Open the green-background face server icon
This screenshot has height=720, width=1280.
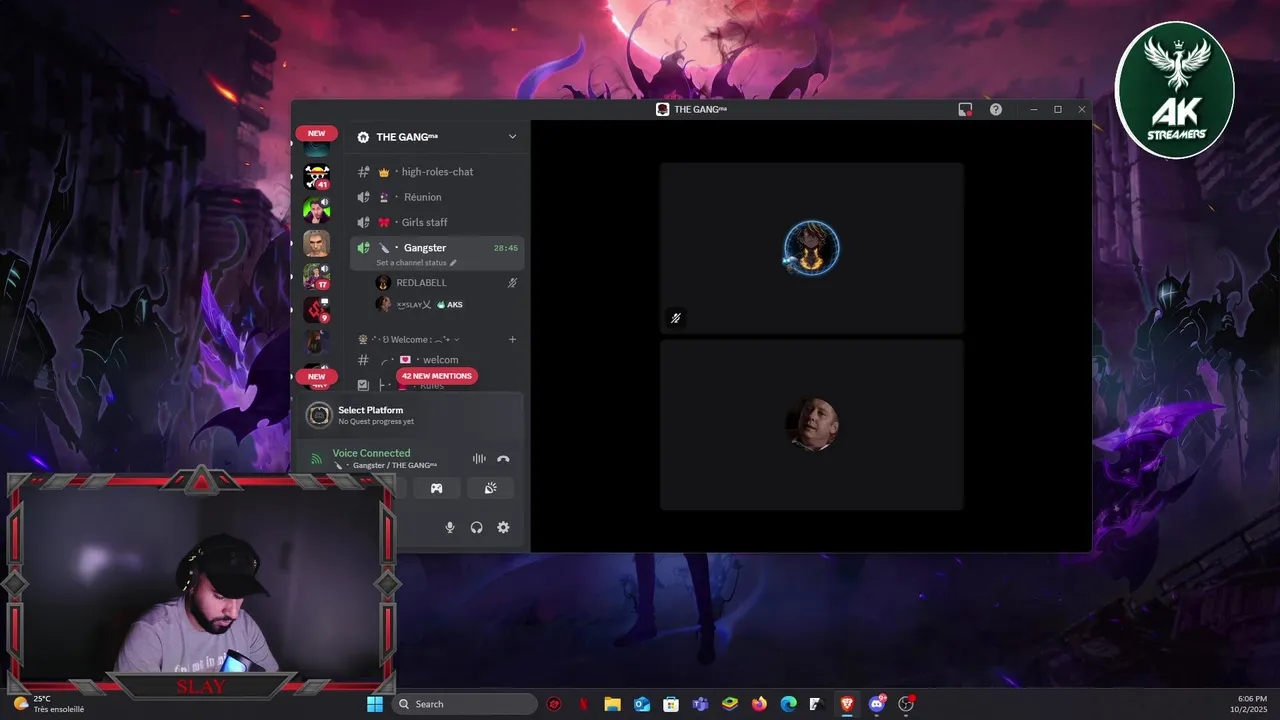(317, 210)
